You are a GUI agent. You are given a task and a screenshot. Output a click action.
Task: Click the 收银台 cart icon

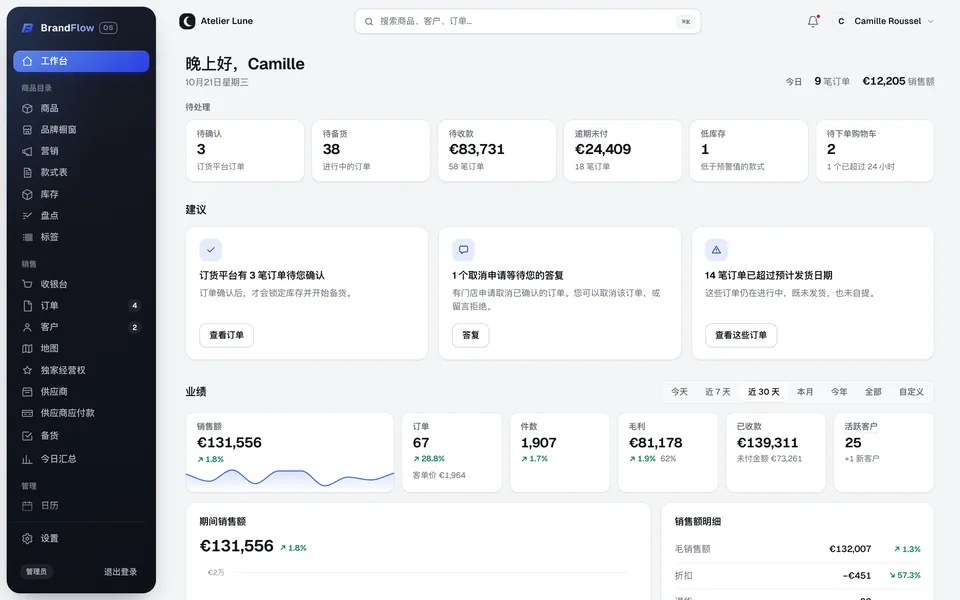point(27,284)
